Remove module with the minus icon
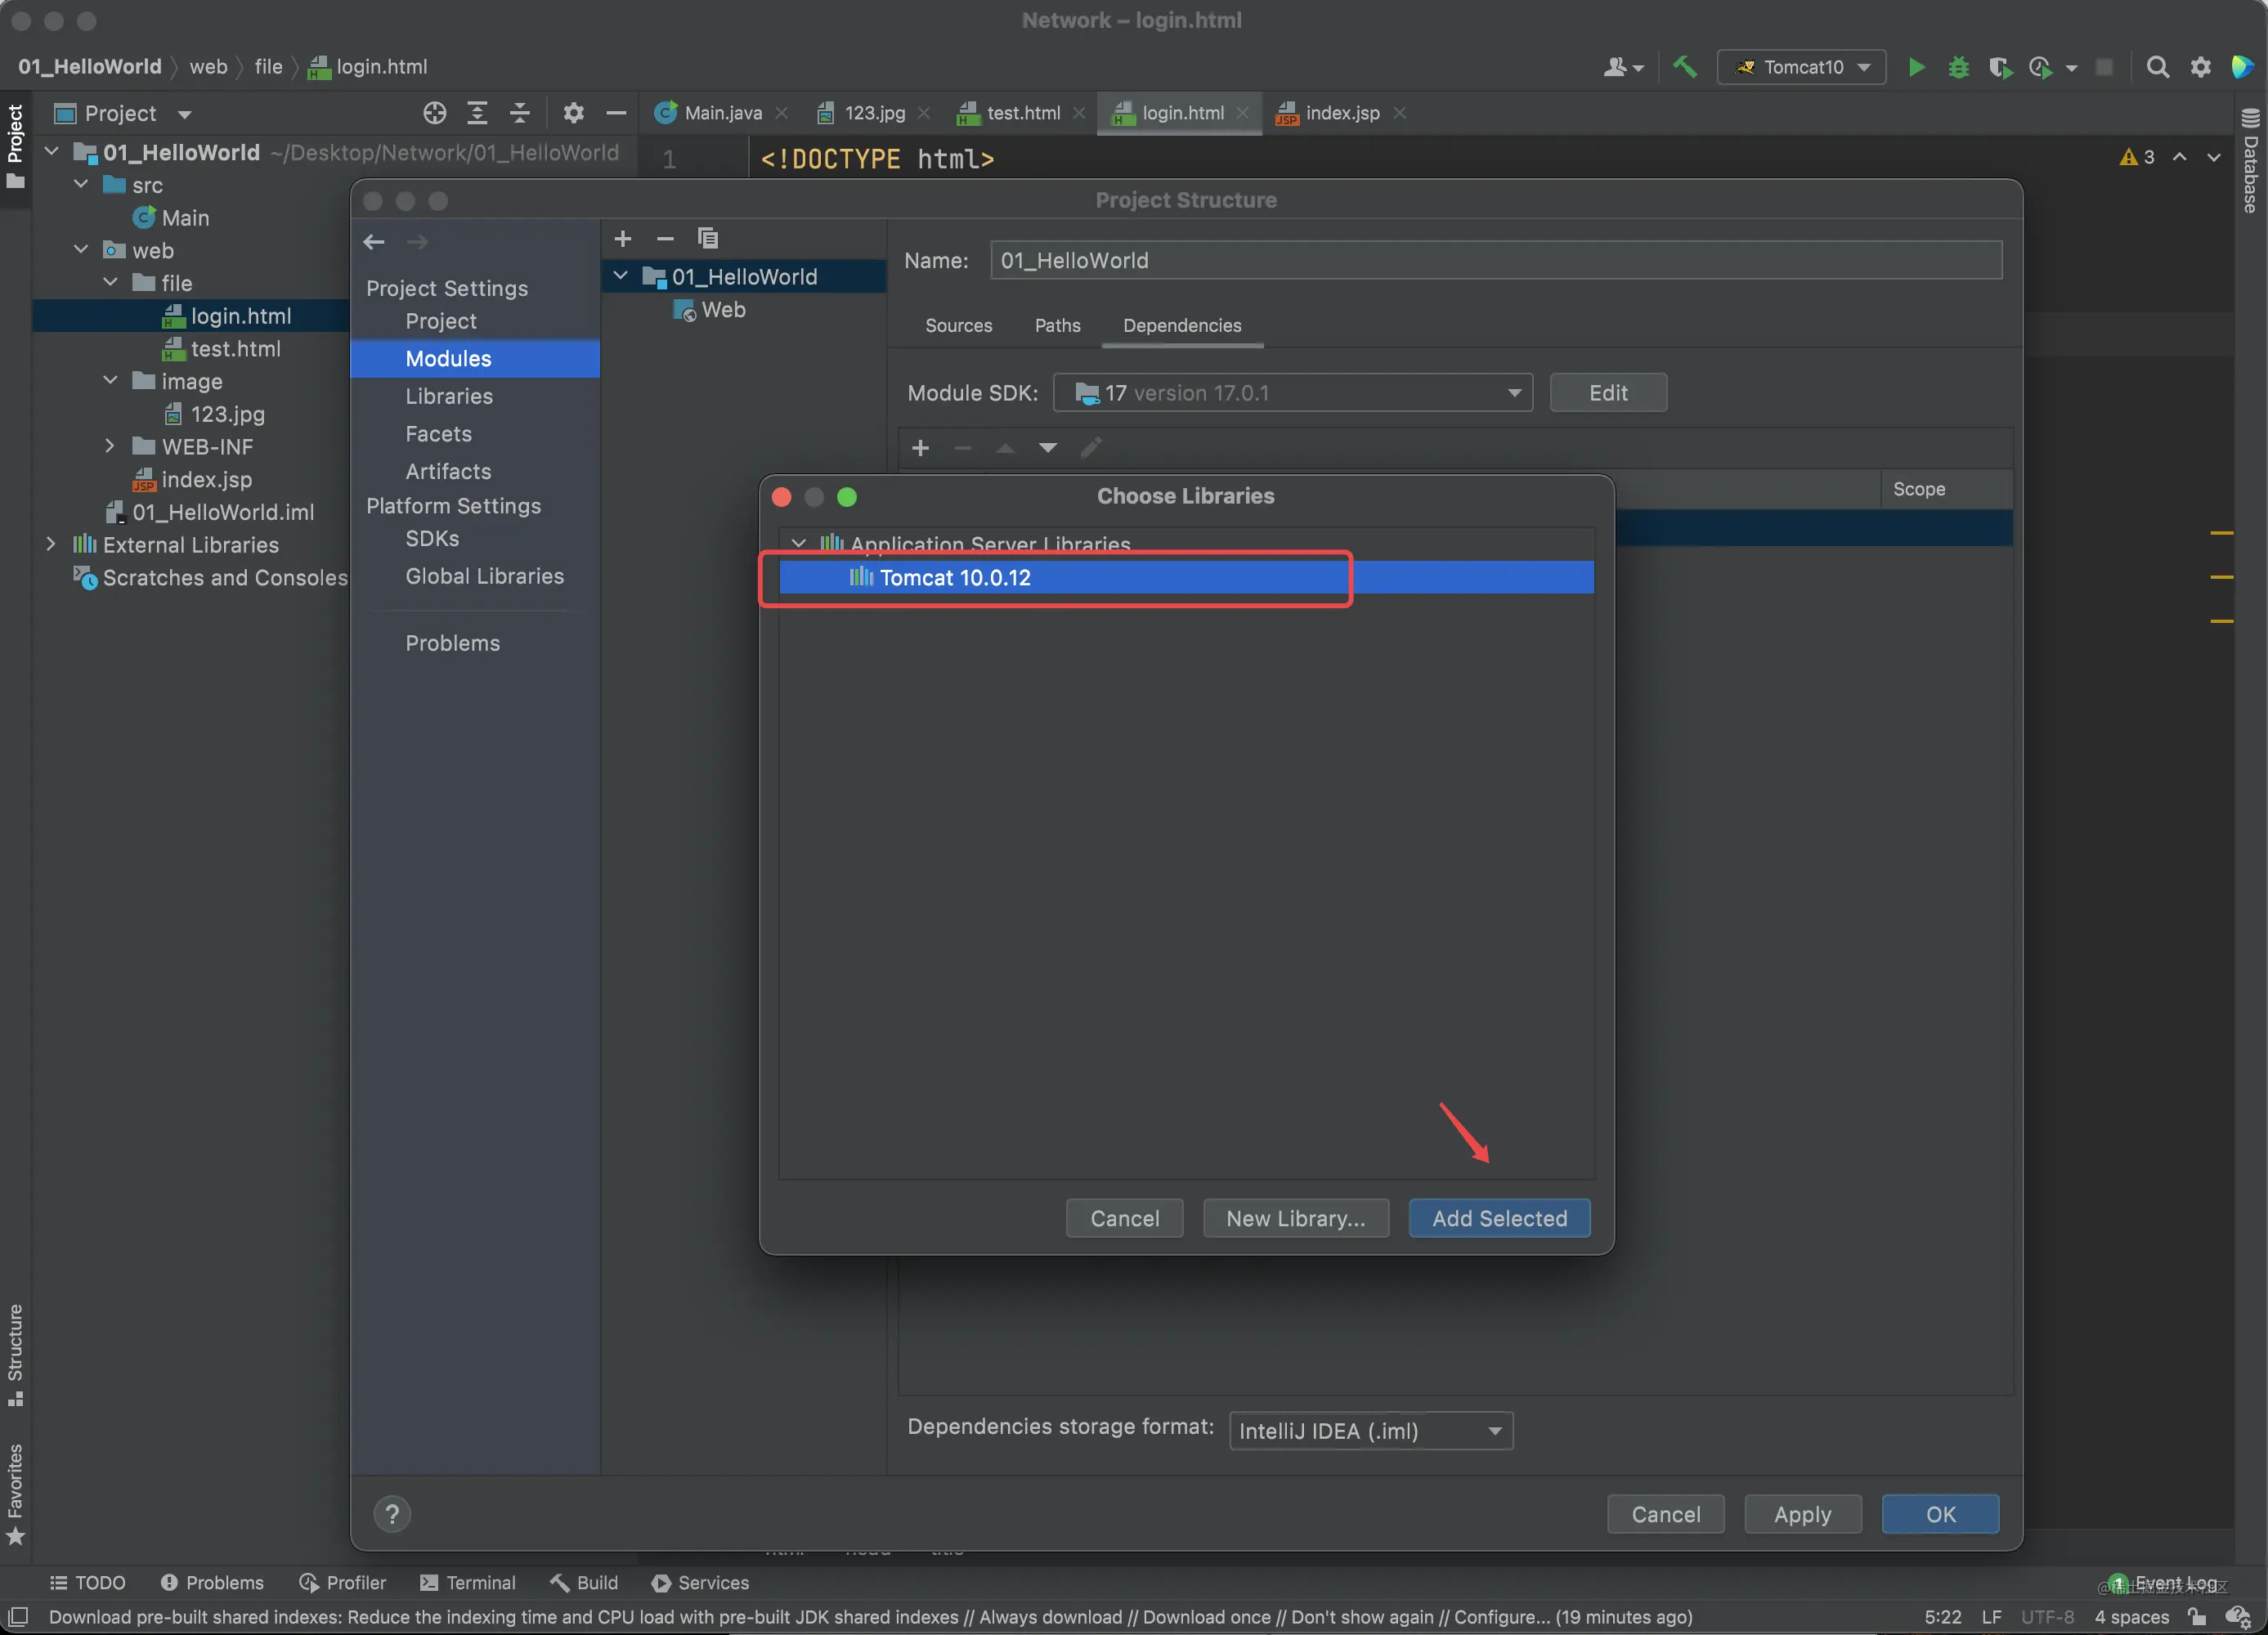 click(x=665, y=238)
